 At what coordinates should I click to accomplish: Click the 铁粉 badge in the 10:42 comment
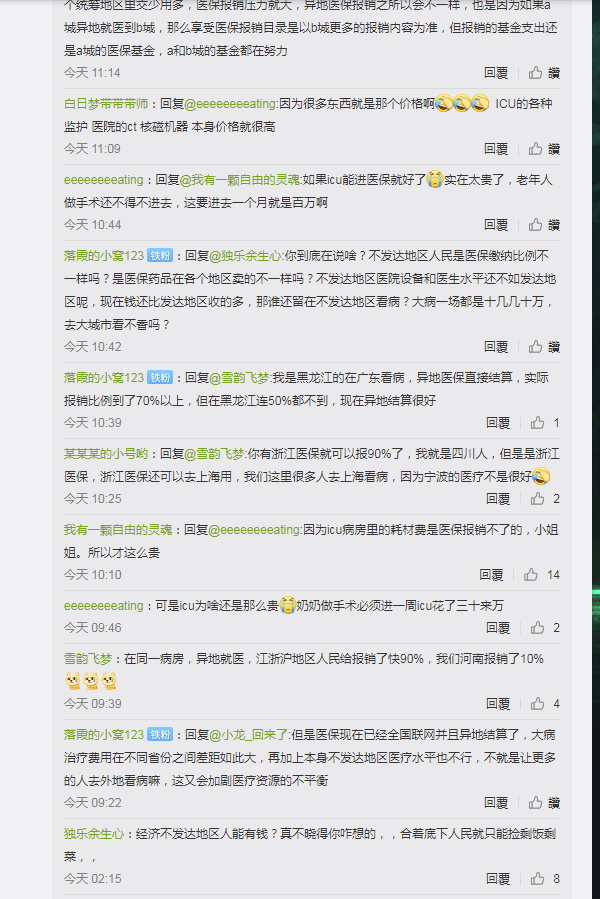(x=160, y=256)
